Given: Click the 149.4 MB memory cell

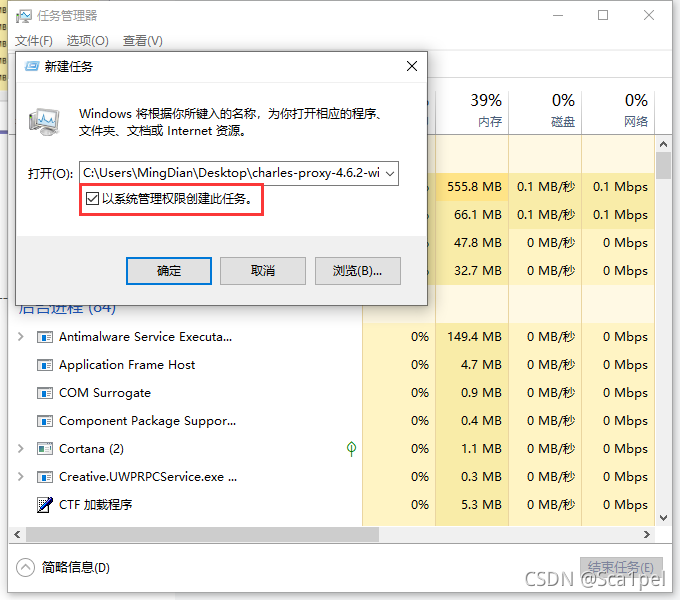Looking at the screenshot, I should point(472,337).
